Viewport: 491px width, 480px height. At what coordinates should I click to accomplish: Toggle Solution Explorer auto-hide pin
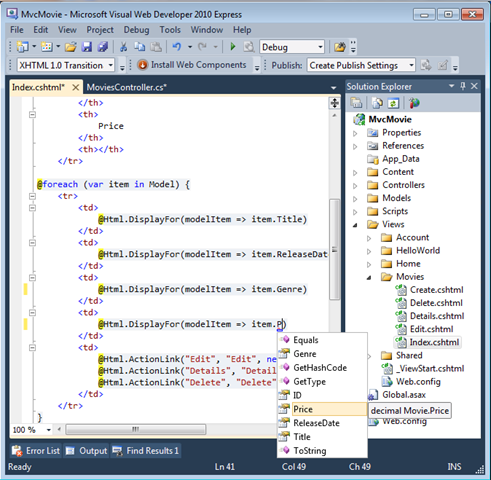point(463,86)
